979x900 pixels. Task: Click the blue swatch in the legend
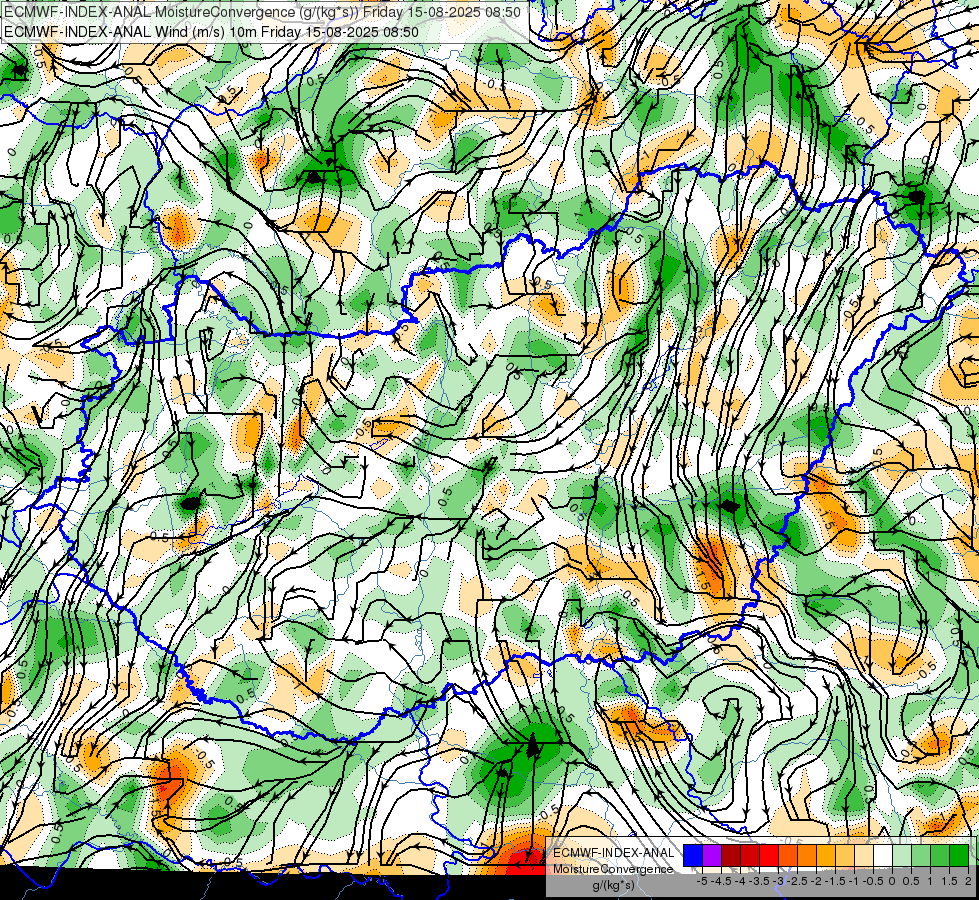coord(693,855)
